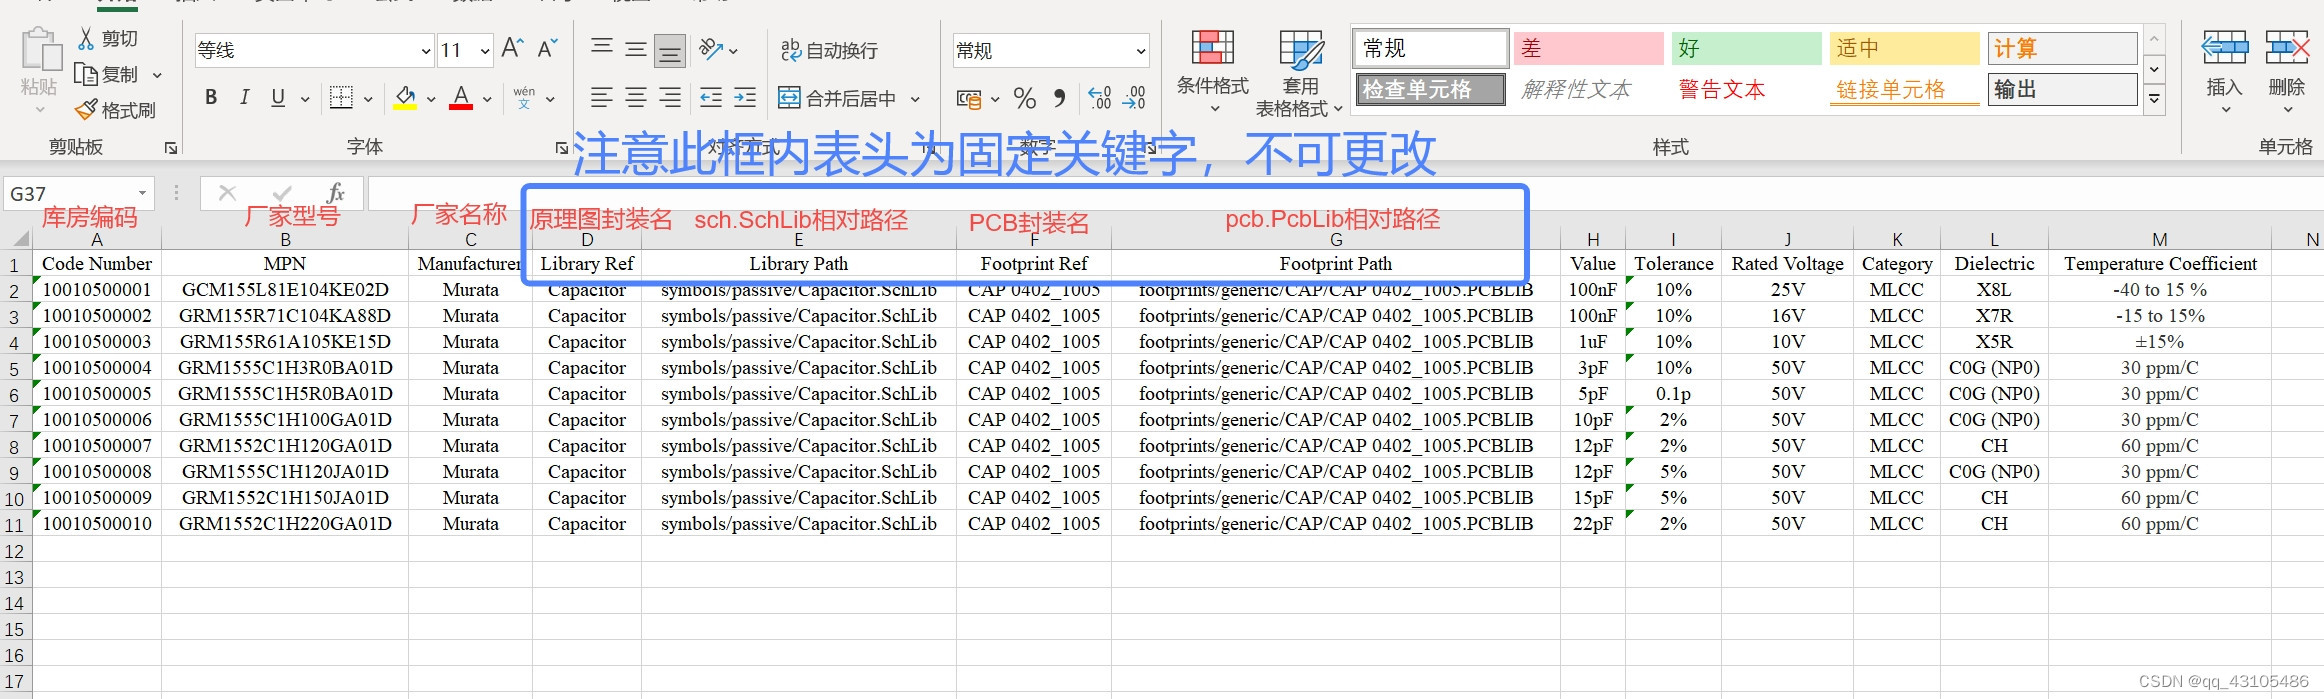Image resolution: width=2324 pixels, height=699 pixels.
Task: Click the Copy (复制) icon
Action: point(86,74)
